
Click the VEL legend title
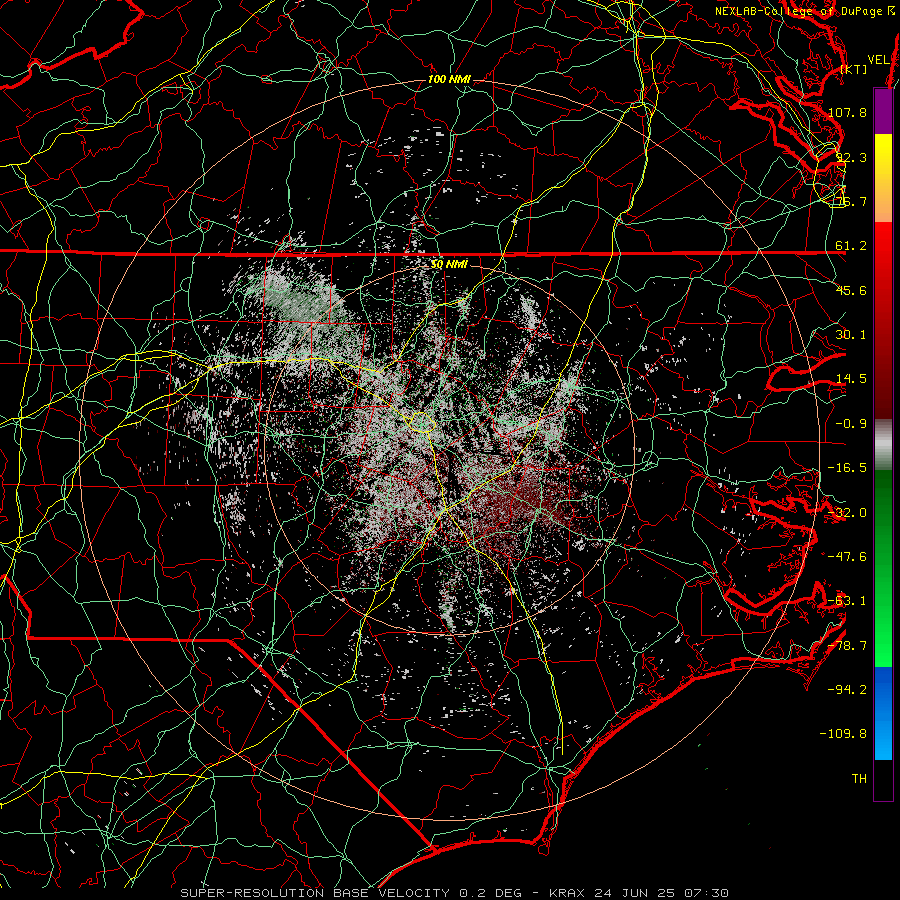(878, 60)
